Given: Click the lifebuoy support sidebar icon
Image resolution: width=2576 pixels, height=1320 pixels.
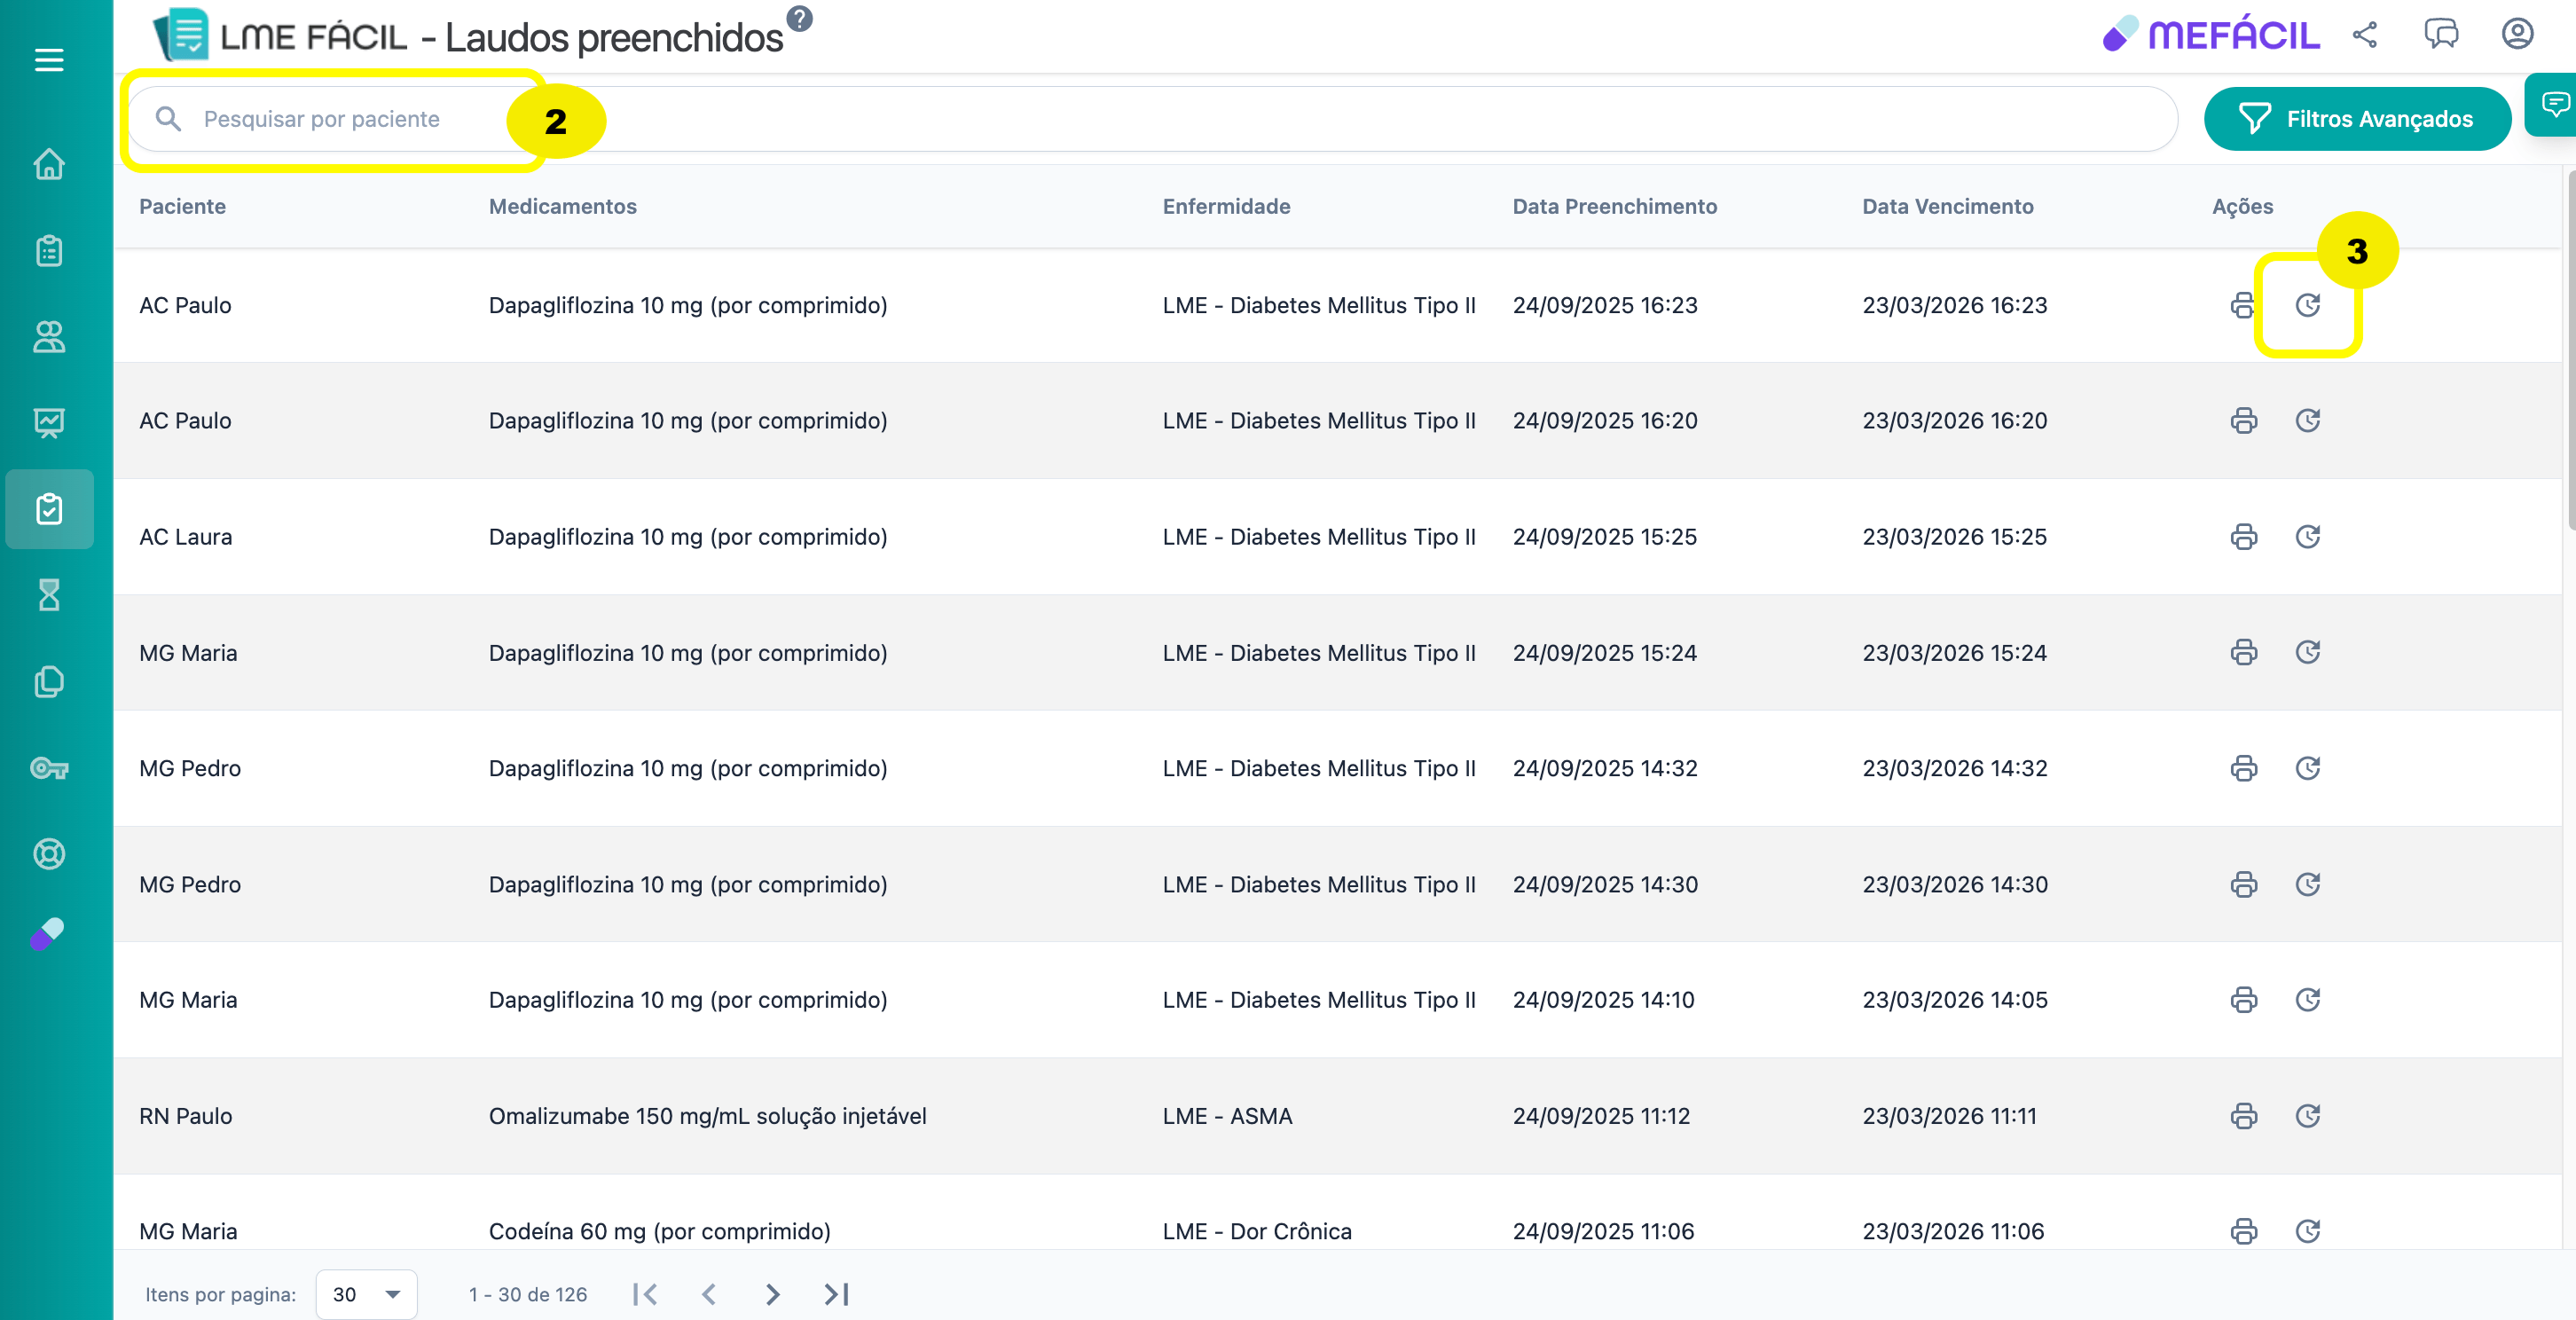Looking at the screenshot, I should click(49, 854).
